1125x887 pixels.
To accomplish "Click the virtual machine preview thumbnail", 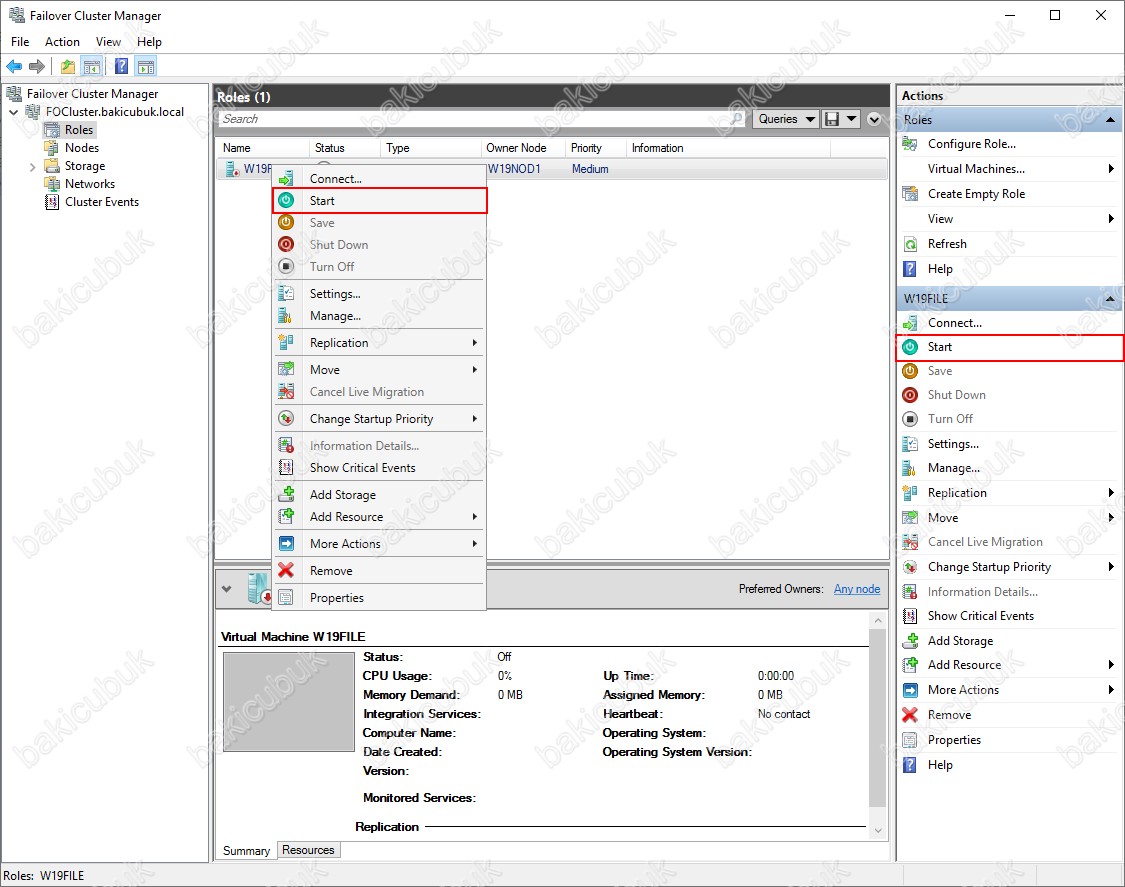I will pyautogui.click(x=288, y=701).
